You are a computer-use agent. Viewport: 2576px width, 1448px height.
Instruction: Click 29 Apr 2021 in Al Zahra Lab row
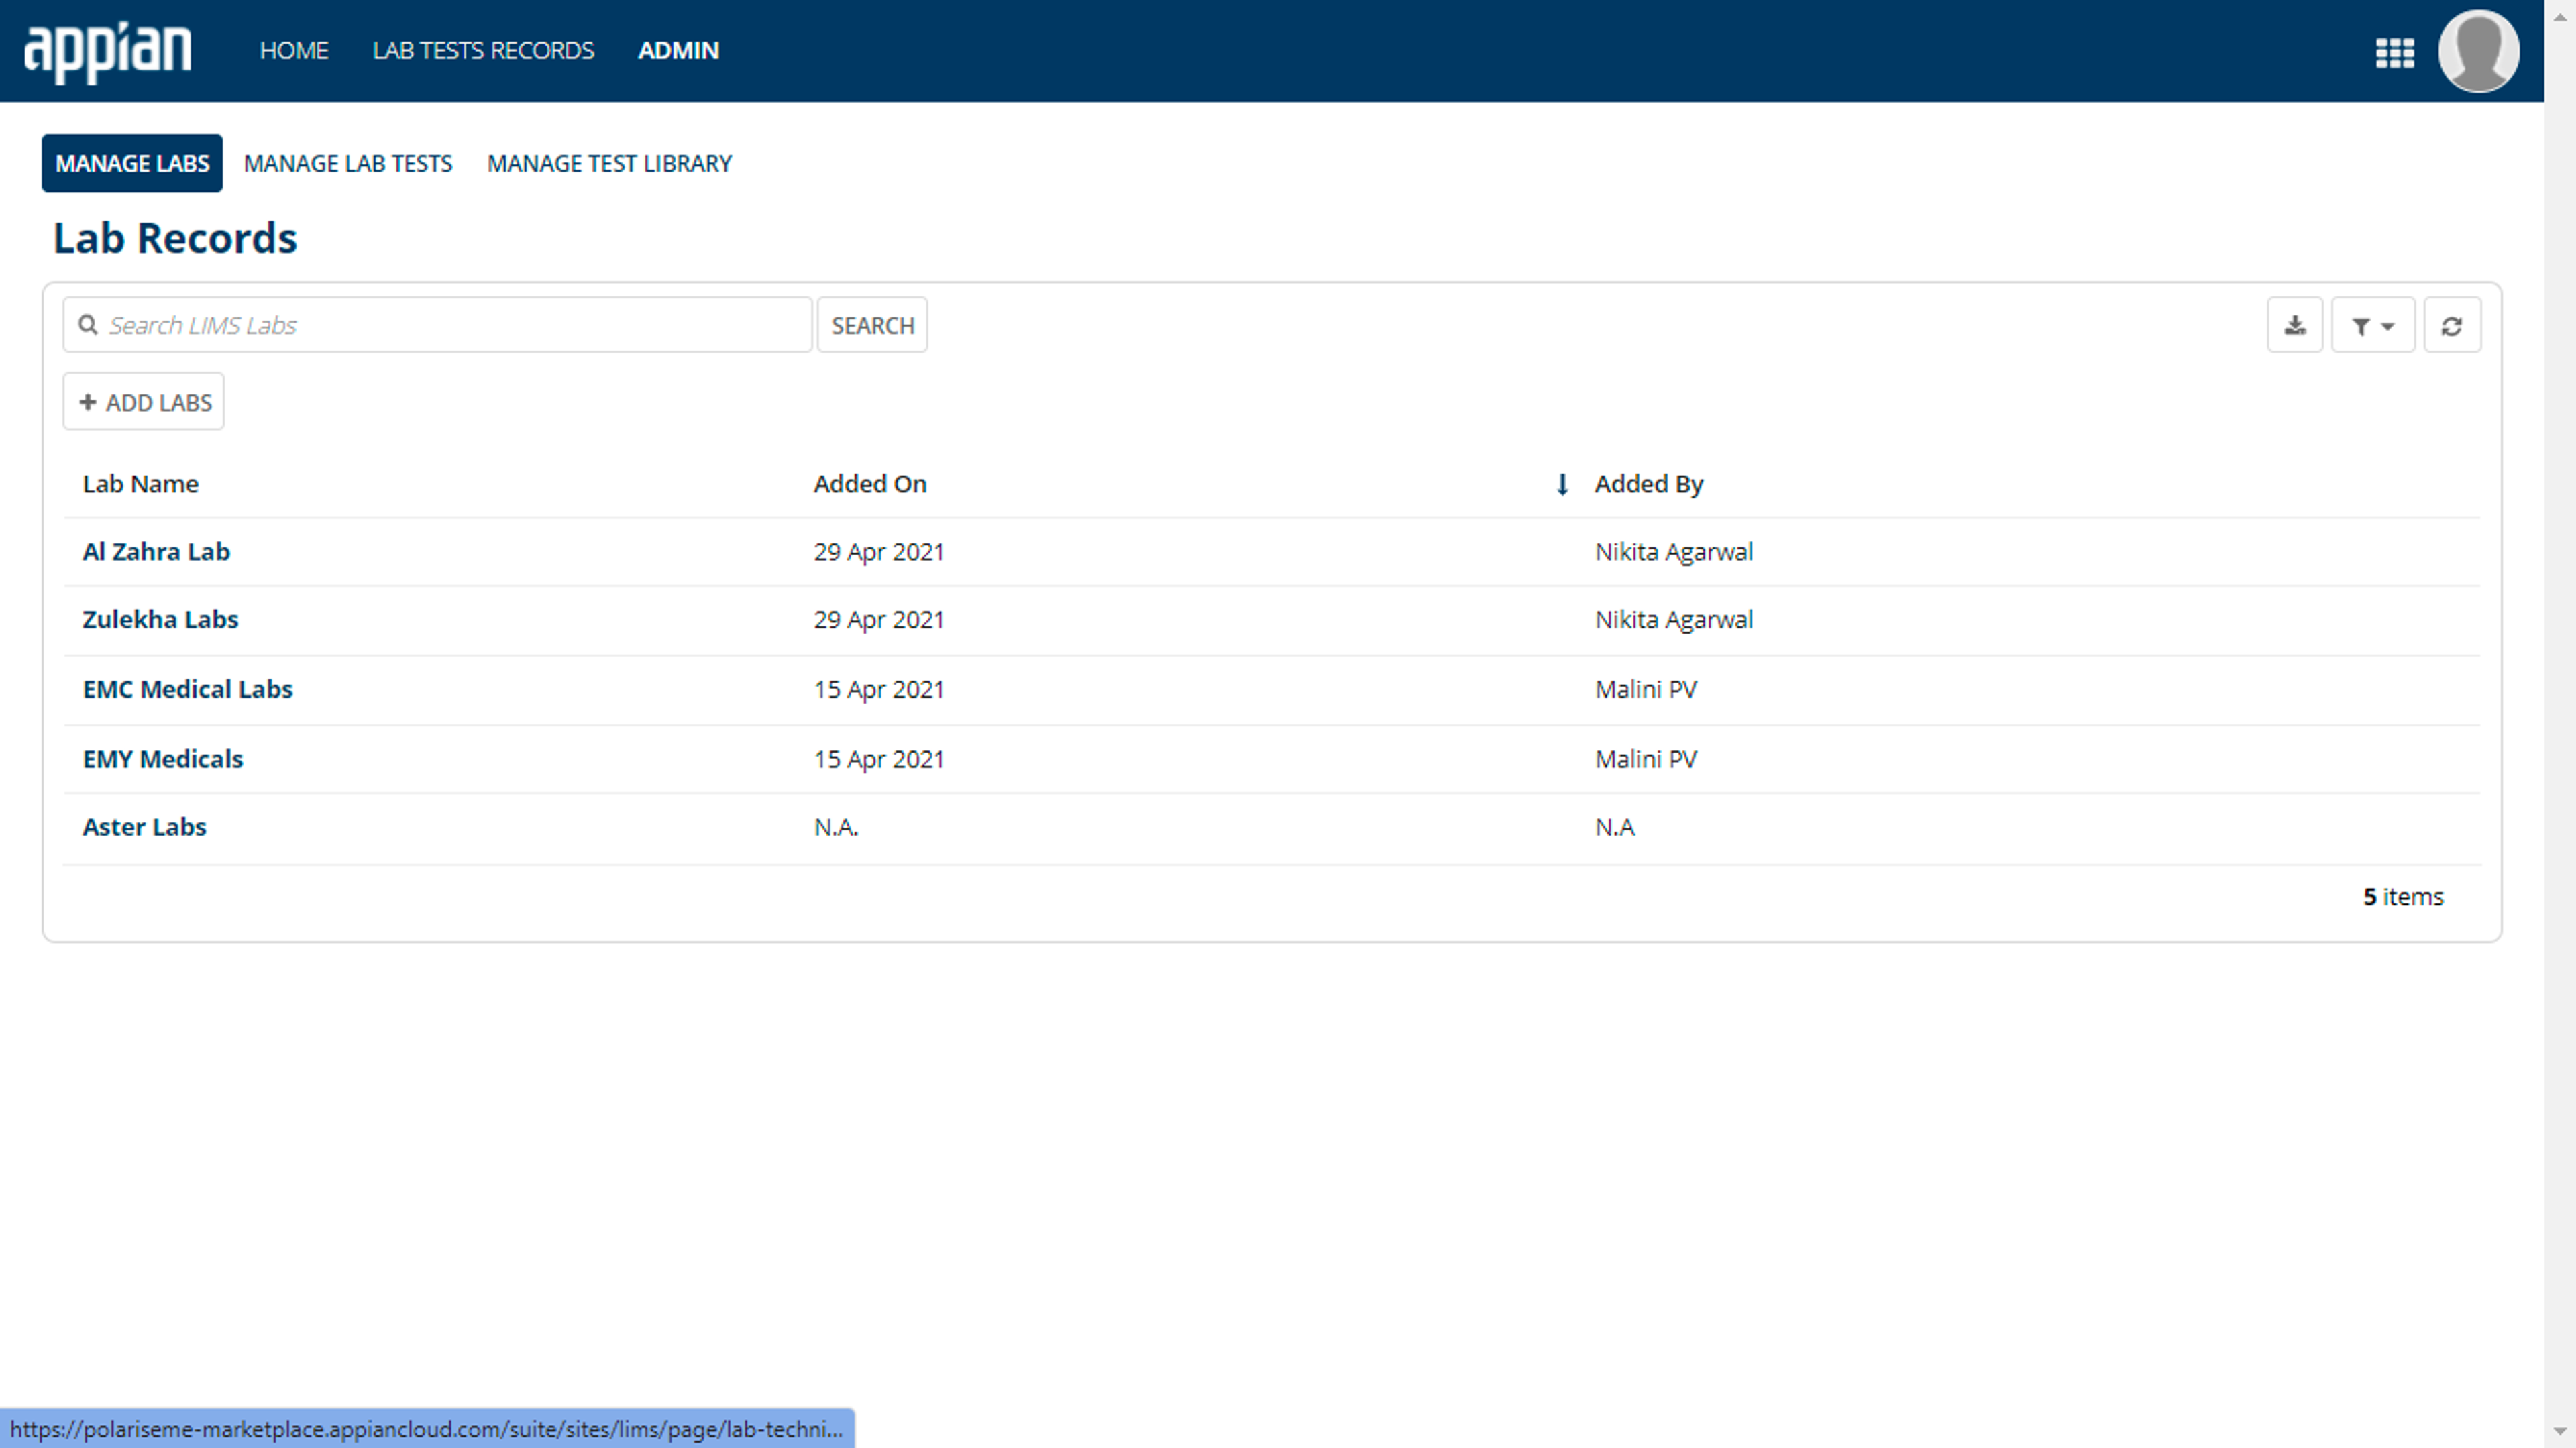[878, 552]
